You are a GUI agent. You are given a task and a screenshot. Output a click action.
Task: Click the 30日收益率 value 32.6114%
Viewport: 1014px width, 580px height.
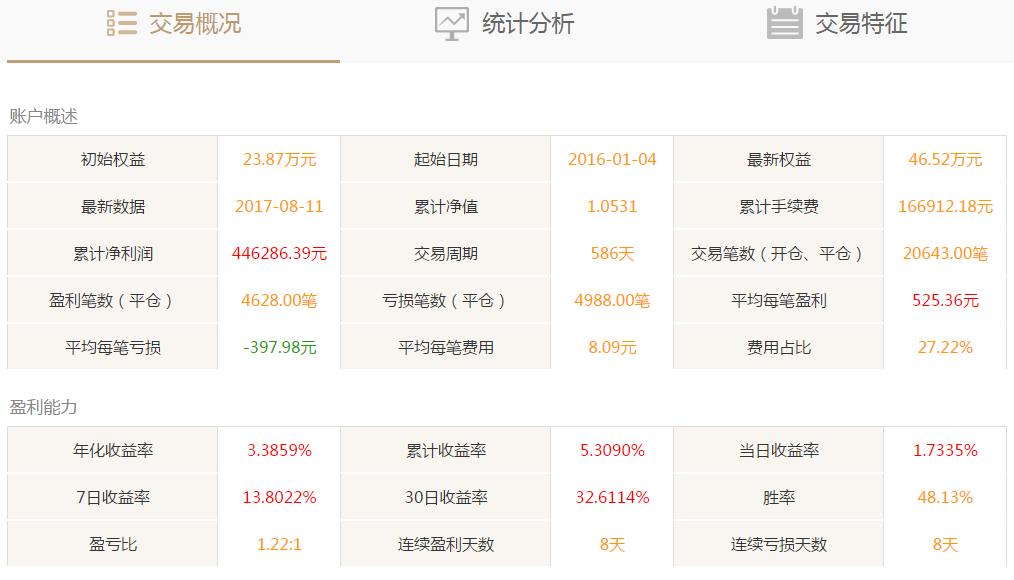(x=612, y=498)
